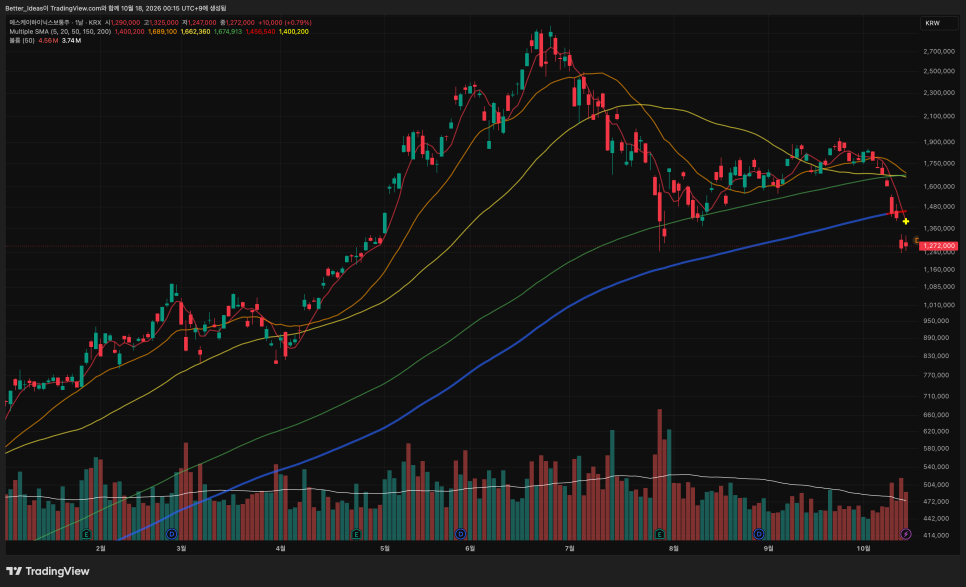Screen dimensions: 966x587
Task: Open the dividend D marker nearest 6월
Action: click(x=460, y=534)
